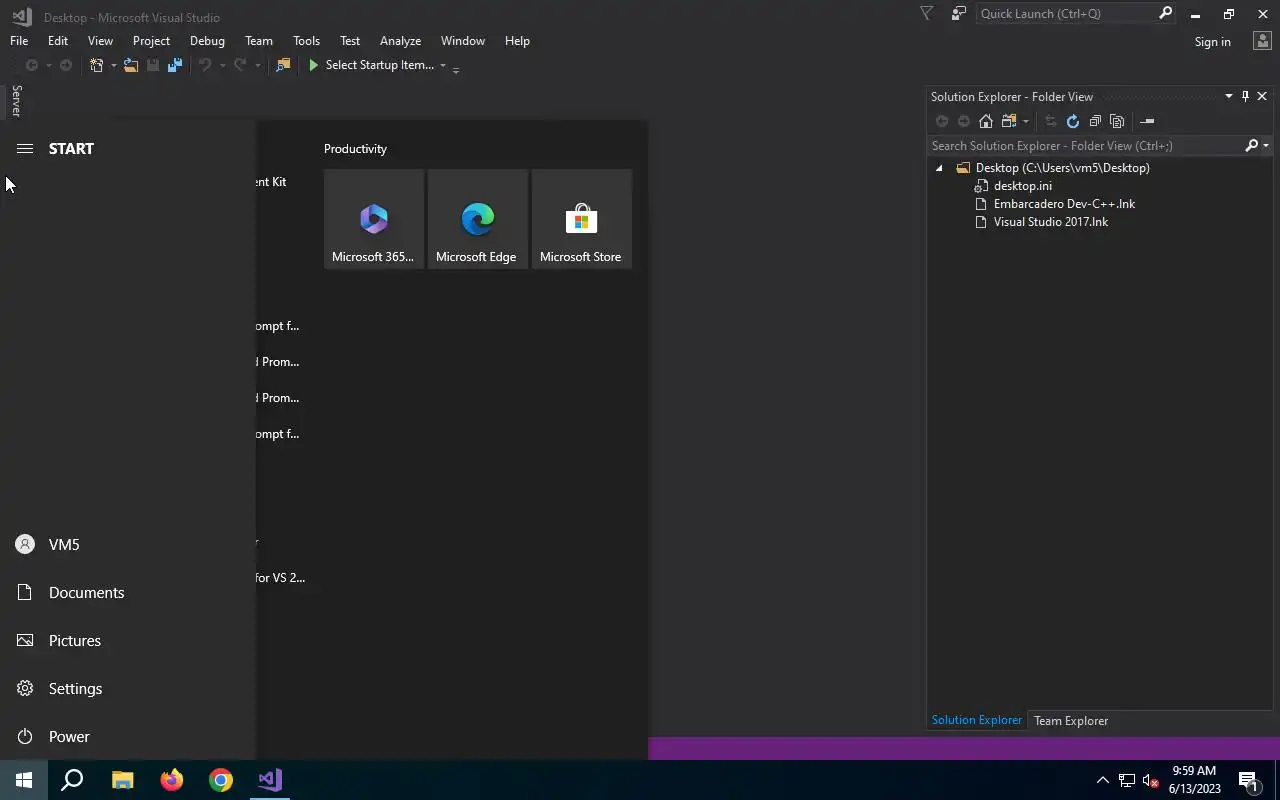Click the Collapse All icon in Solution Explorer
Image resolution: width=1280 pixels, height=800 pixels.
(x=1095, y=121)
